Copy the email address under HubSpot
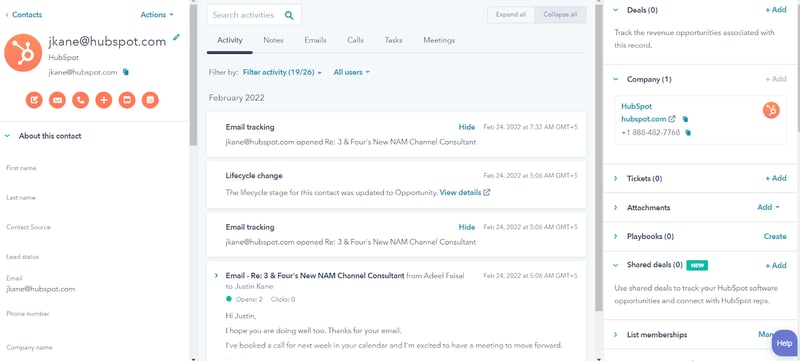 click(x=126, y=72)
